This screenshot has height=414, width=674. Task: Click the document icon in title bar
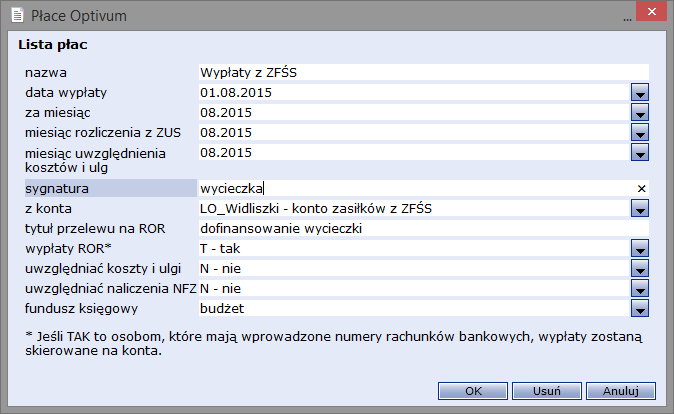[18, 15]
